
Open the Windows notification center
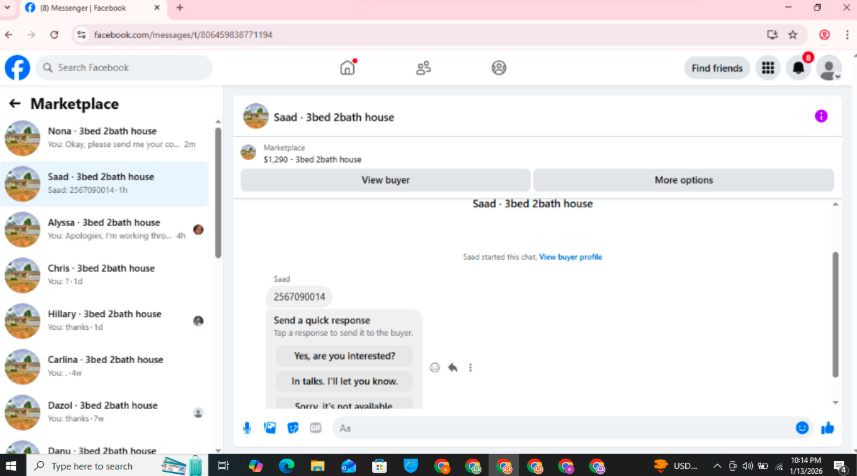pyautogui.click(x=841, y=466)
